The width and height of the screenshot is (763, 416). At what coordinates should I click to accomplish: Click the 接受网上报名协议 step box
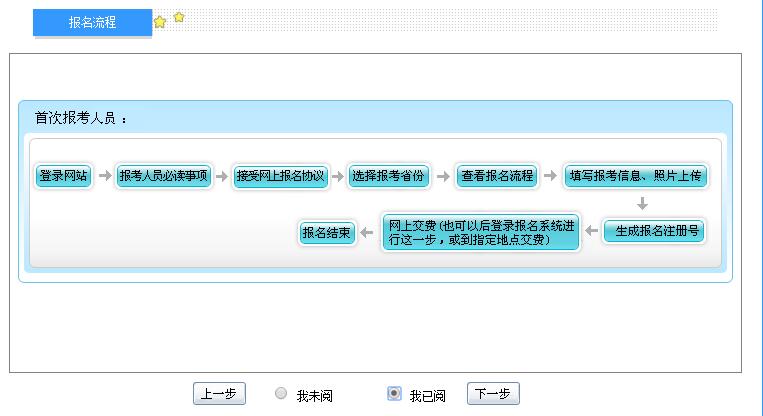[x=280, y=176]
